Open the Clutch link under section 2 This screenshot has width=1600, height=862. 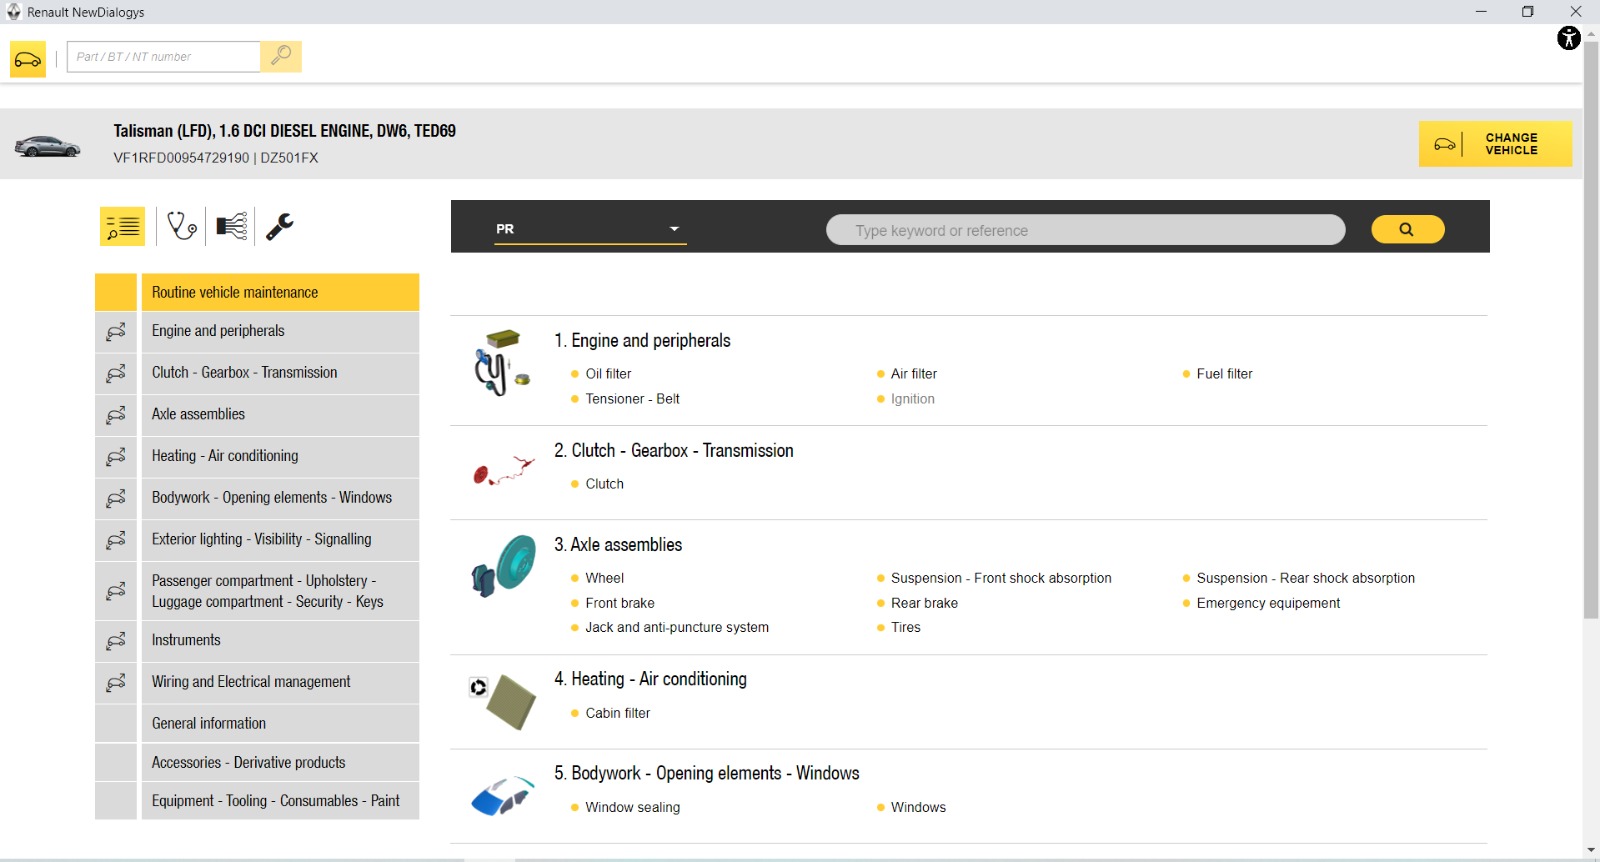coord(604,484)
